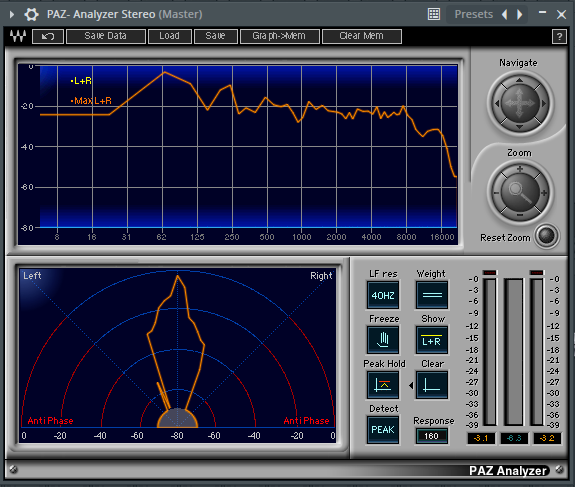Change the Weight selector setting
Viewport: 575px width, 487px height.
432,295
